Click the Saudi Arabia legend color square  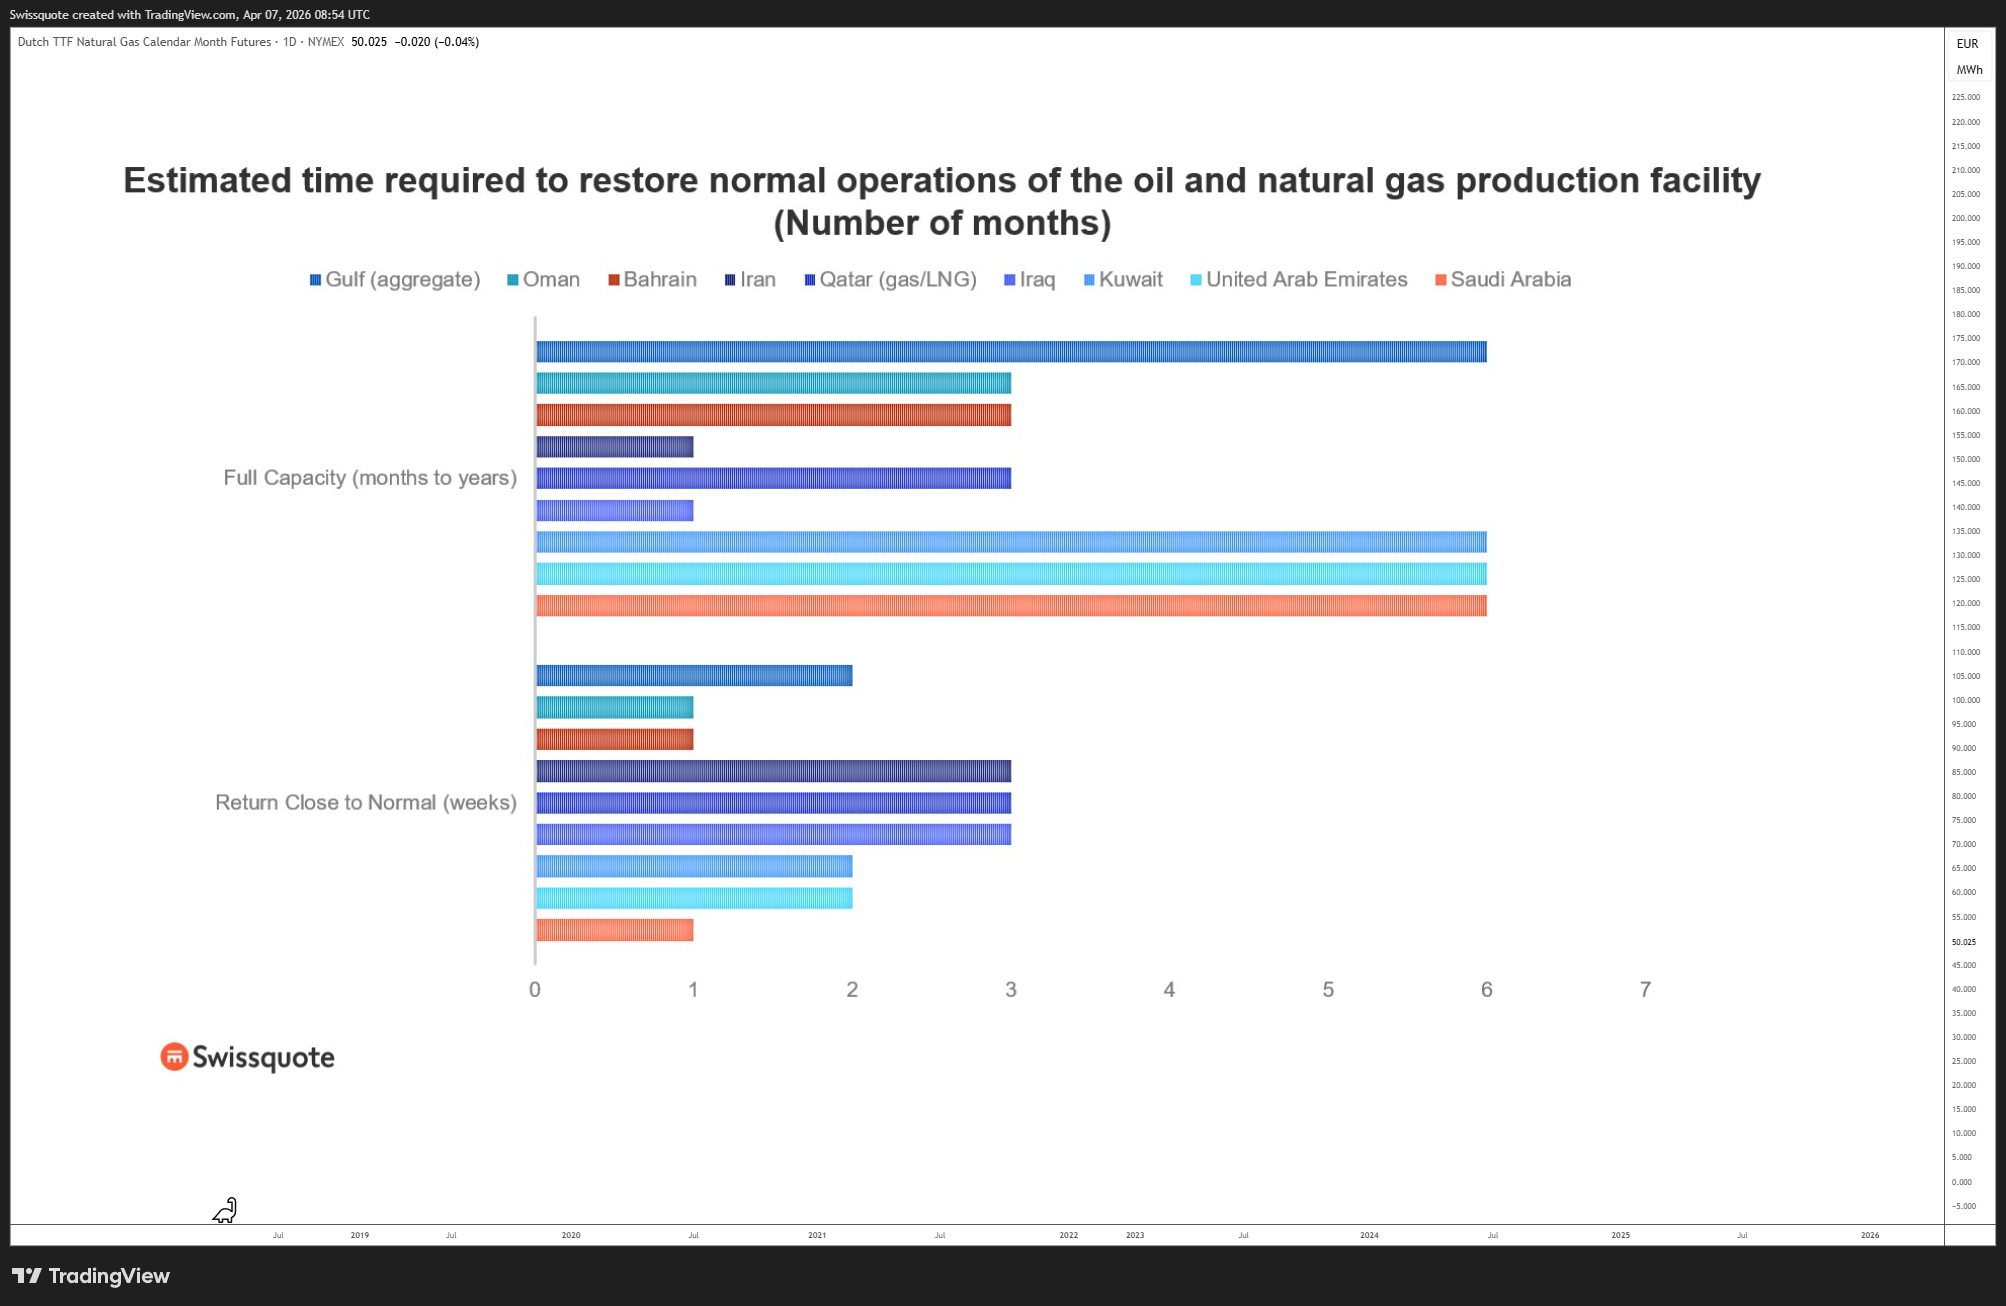1441,280
